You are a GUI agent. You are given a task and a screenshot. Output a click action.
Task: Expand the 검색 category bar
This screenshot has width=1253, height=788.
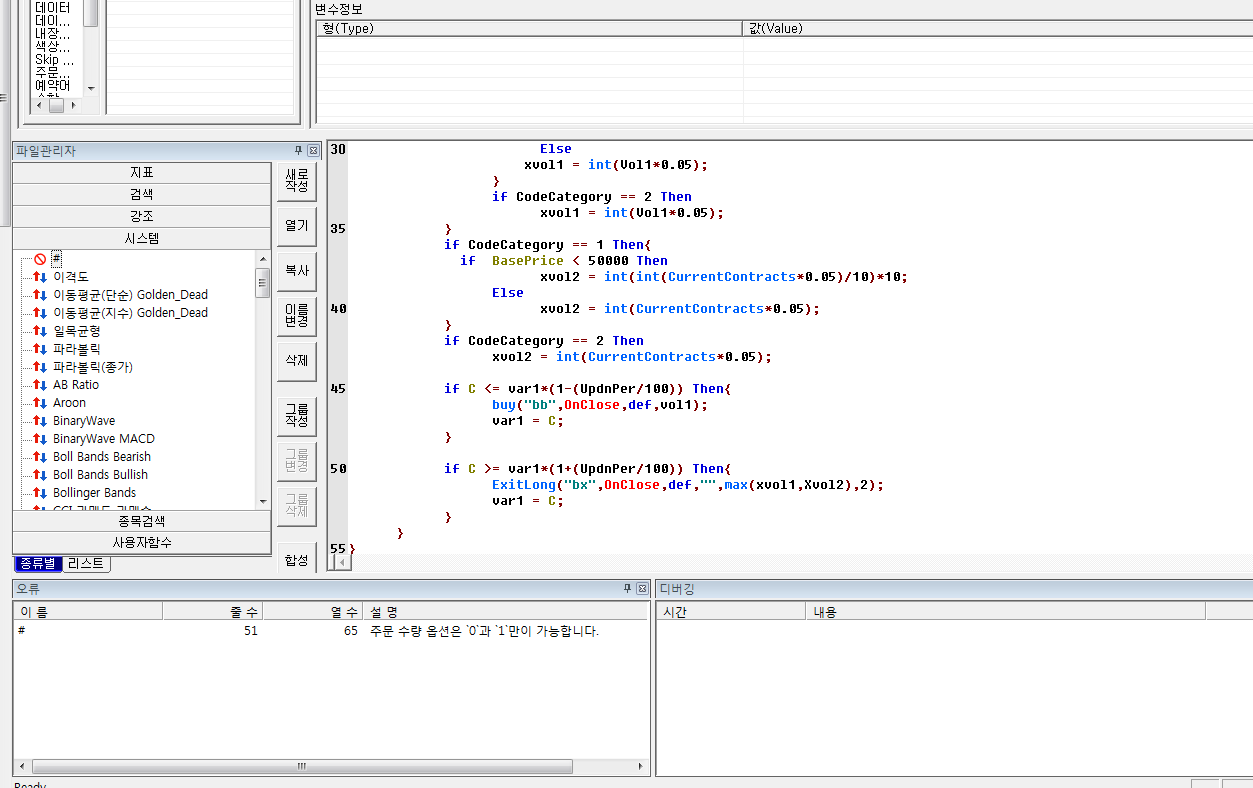click(x=142, y=195)
